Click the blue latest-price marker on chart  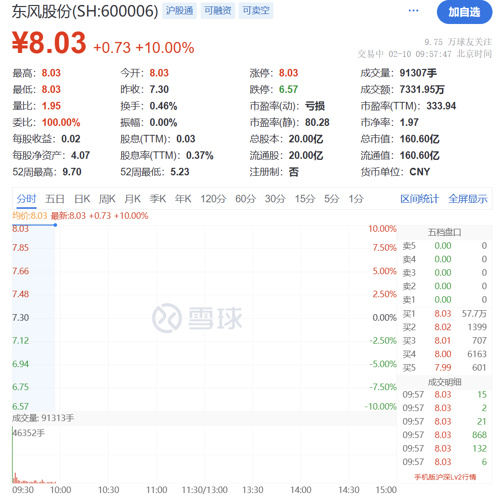point(55,225)
